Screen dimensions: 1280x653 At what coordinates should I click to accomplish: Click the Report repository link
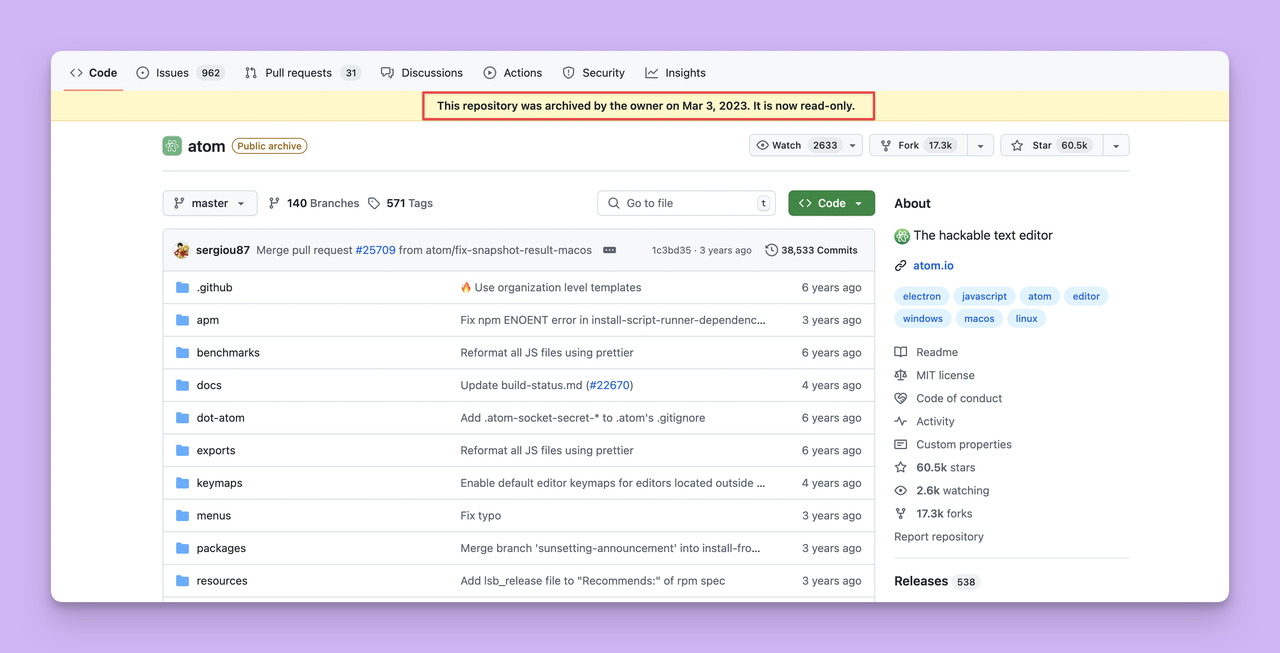coord(939,537)
